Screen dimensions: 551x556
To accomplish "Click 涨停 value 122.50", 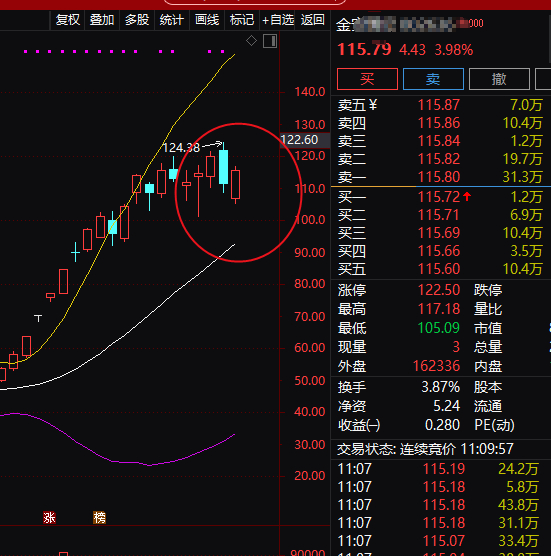I will 439,290.
